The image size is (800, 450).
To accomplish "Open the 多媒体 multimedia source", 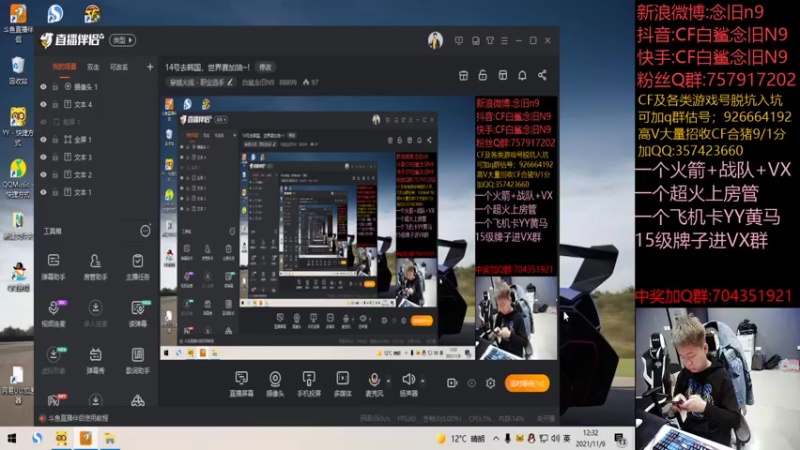I will pos(342,384).
